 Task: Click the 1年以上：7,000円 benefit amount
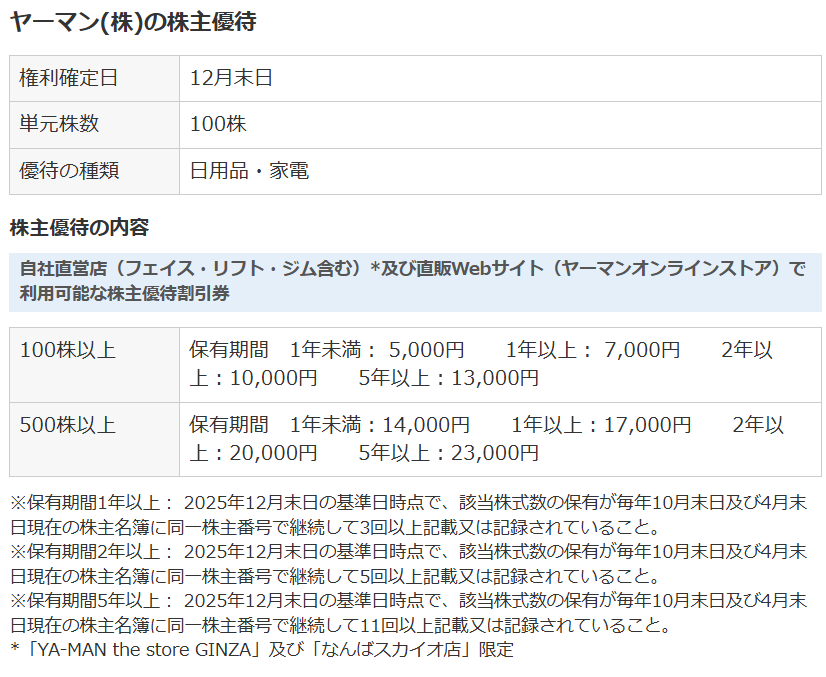[x=593, y=350]
